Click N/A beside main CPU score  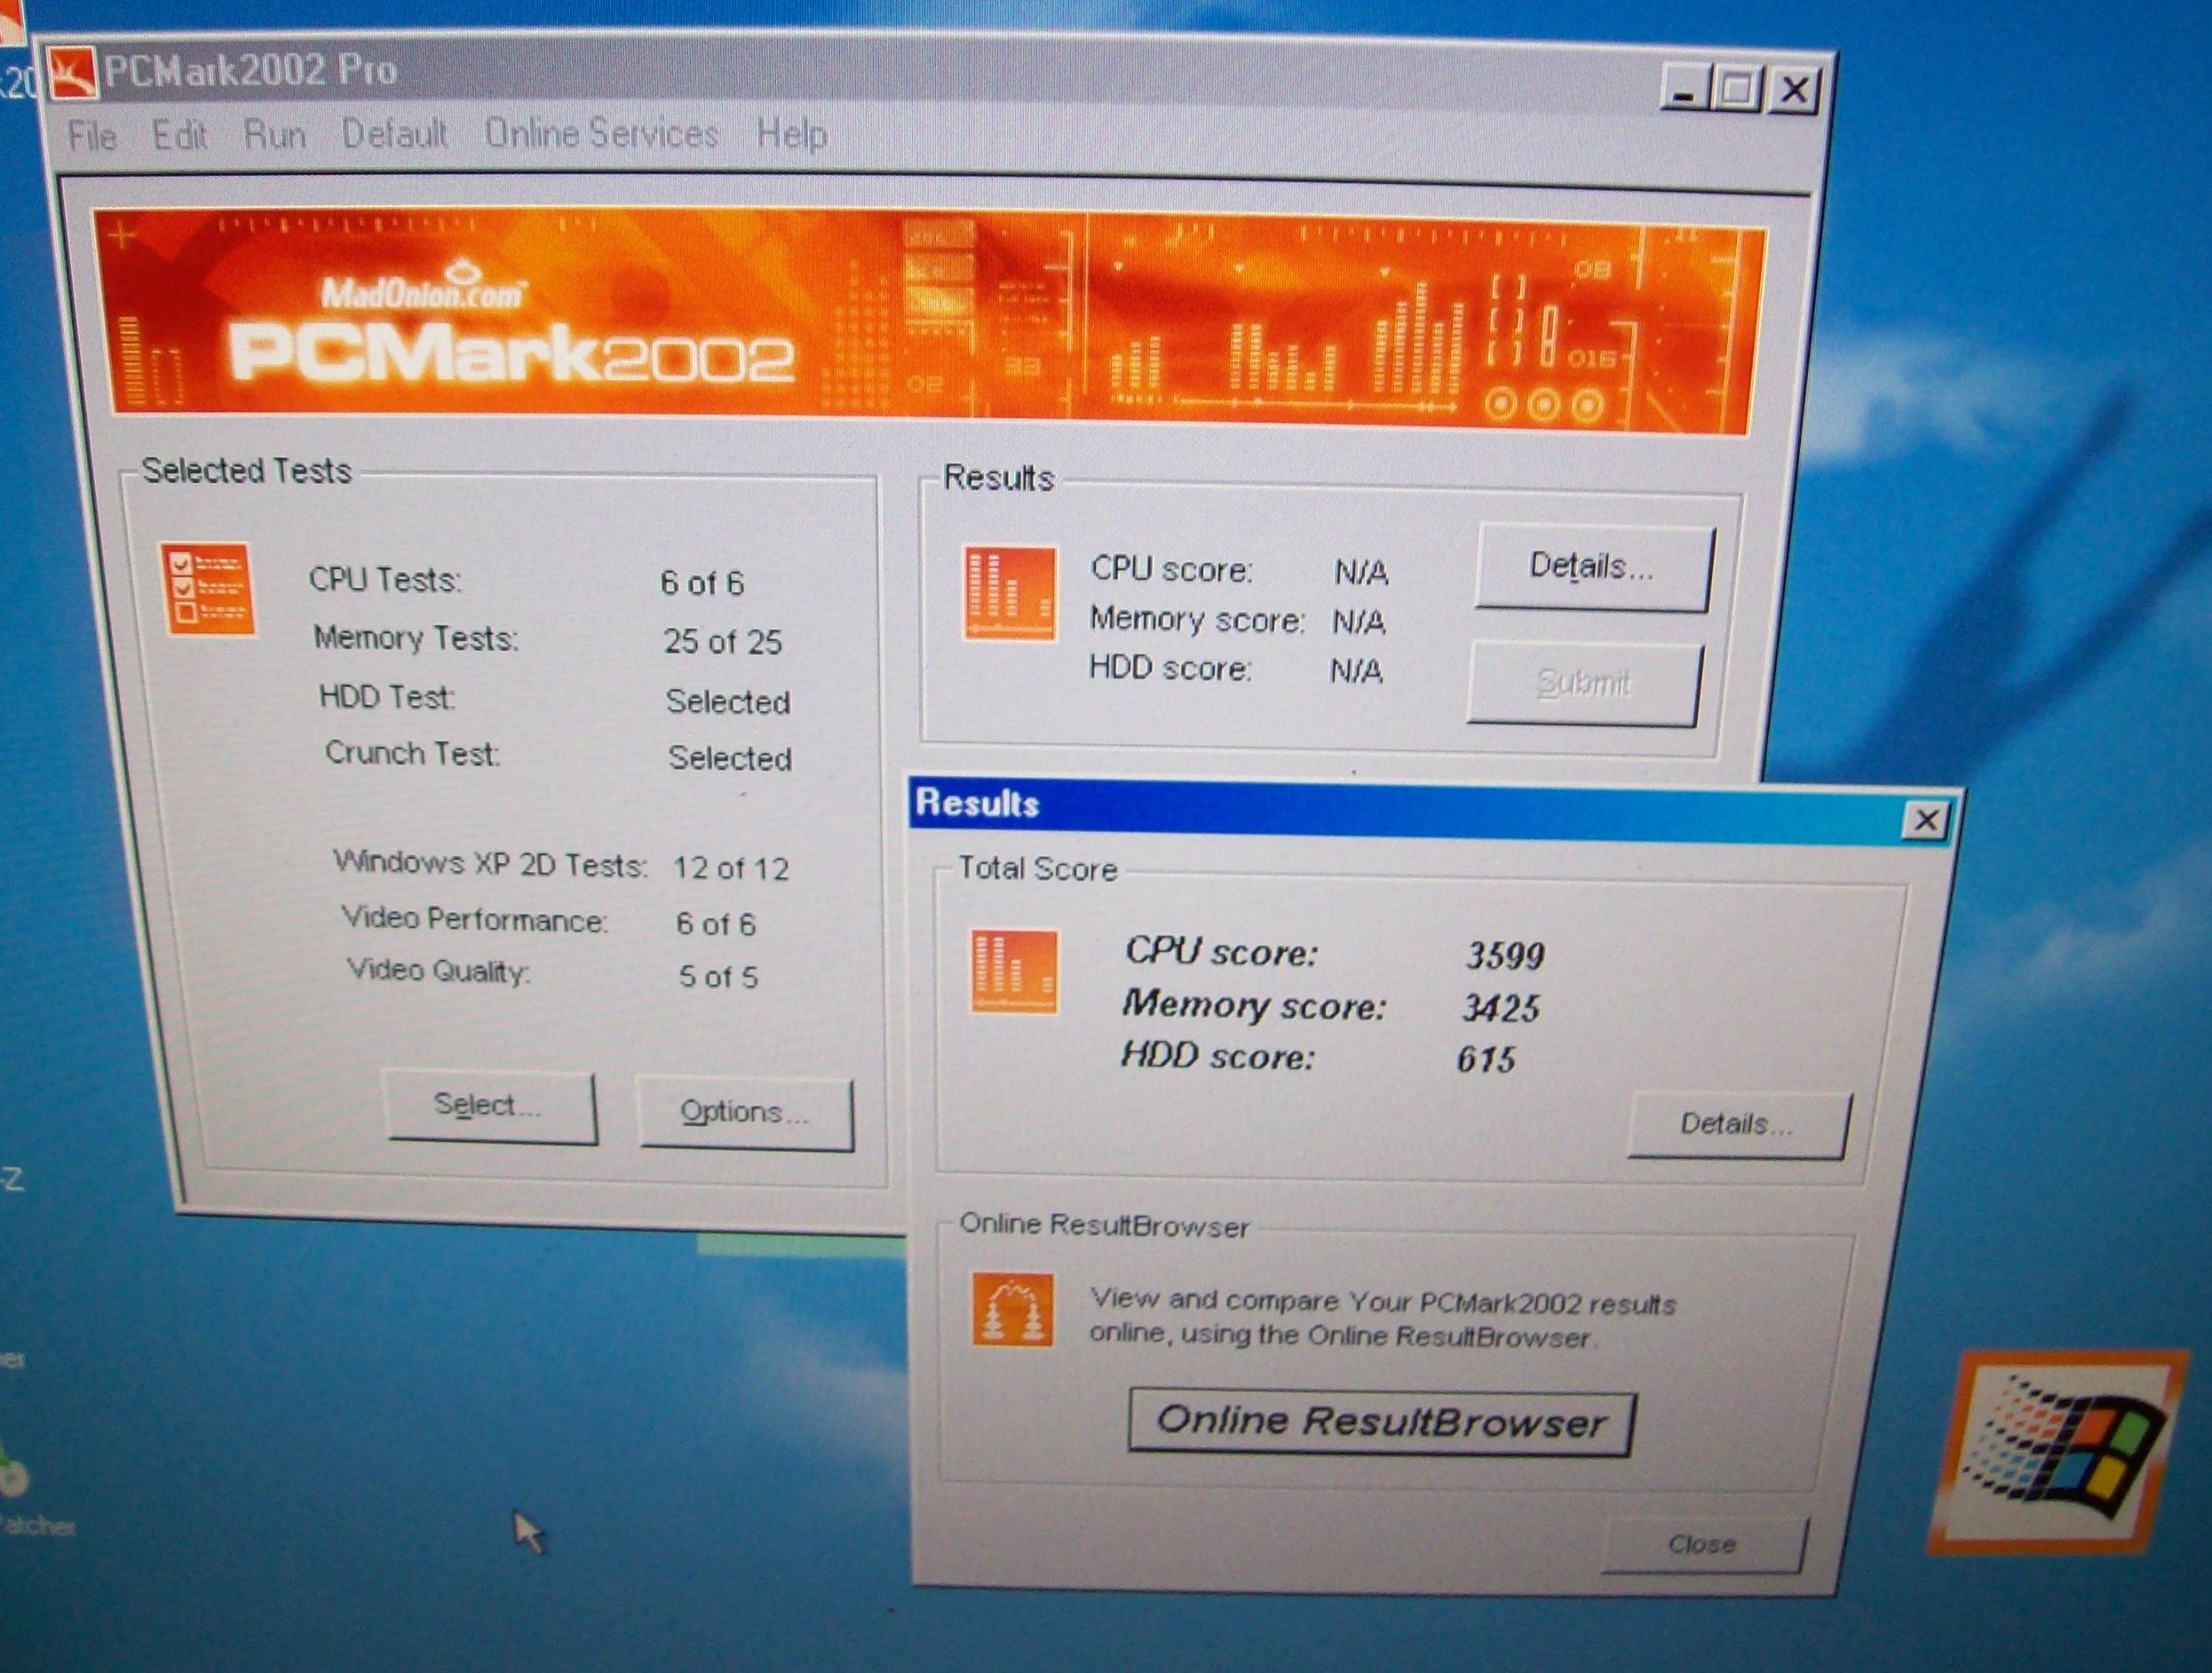[x=1361, y=573]
